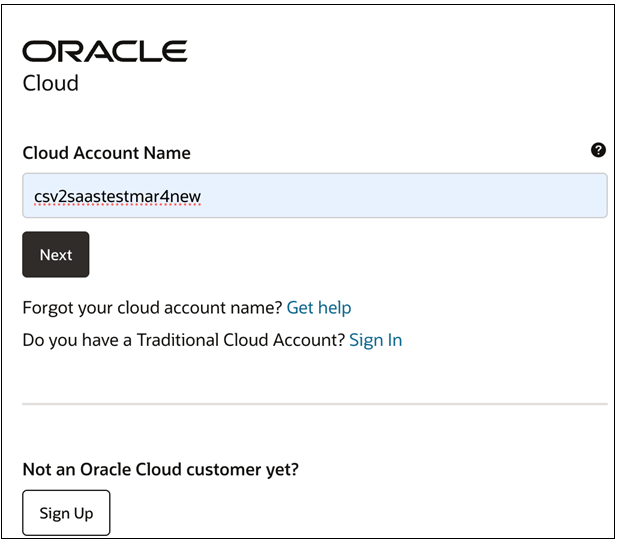Image resolution: width=619 pixels, height=540 pixels.
Task: Click the Sign Up button
Action: click(x=66, y=513)
